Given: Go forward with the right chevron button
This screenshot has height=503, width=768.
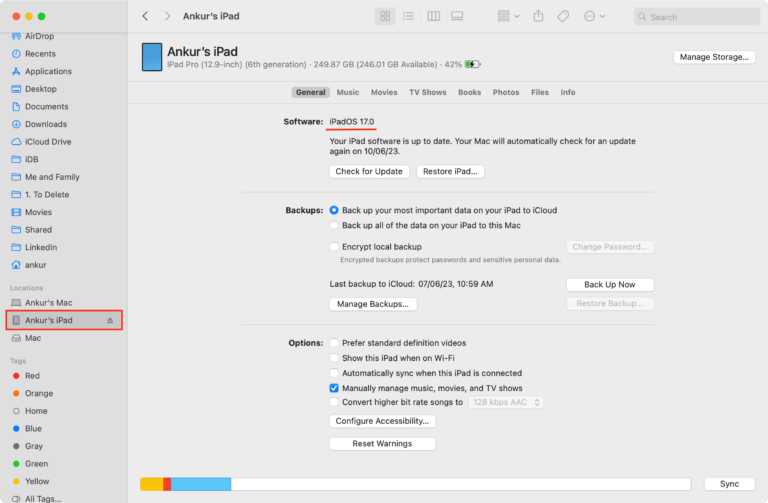Looking at the screenshot, I should tap(168, 16).
